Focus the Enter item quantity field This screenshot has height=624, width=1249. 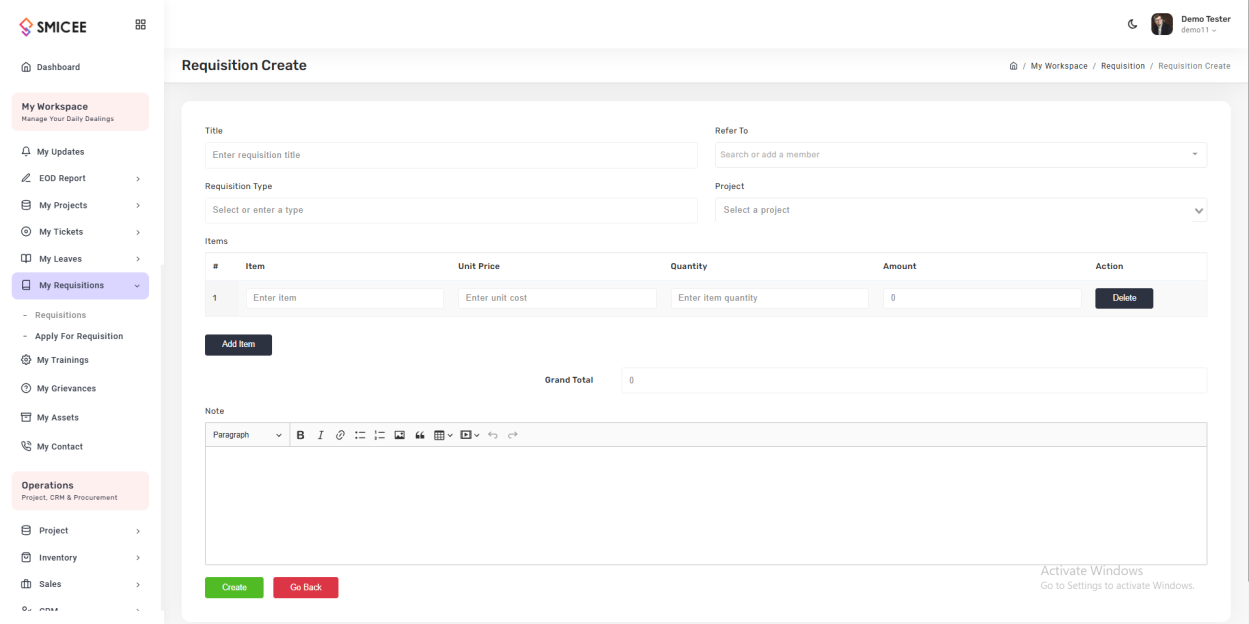tap(769, 298)
